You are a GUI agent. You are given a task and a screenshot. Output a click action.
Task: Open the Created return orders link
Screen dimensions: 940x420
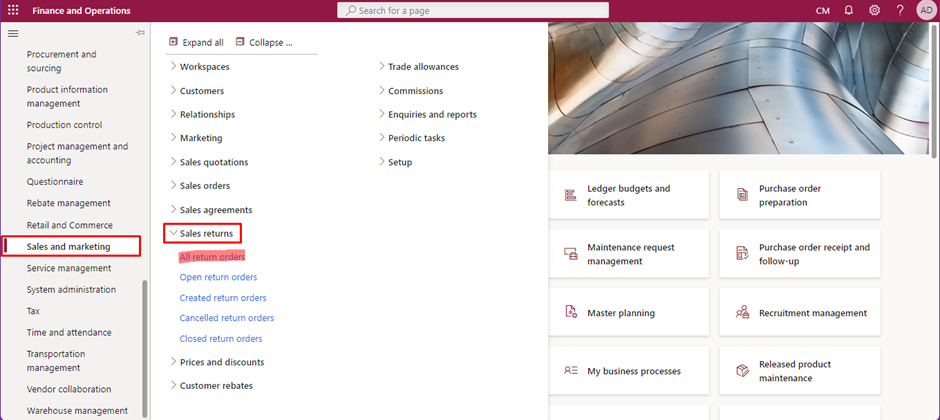click(x=223, y=297)
